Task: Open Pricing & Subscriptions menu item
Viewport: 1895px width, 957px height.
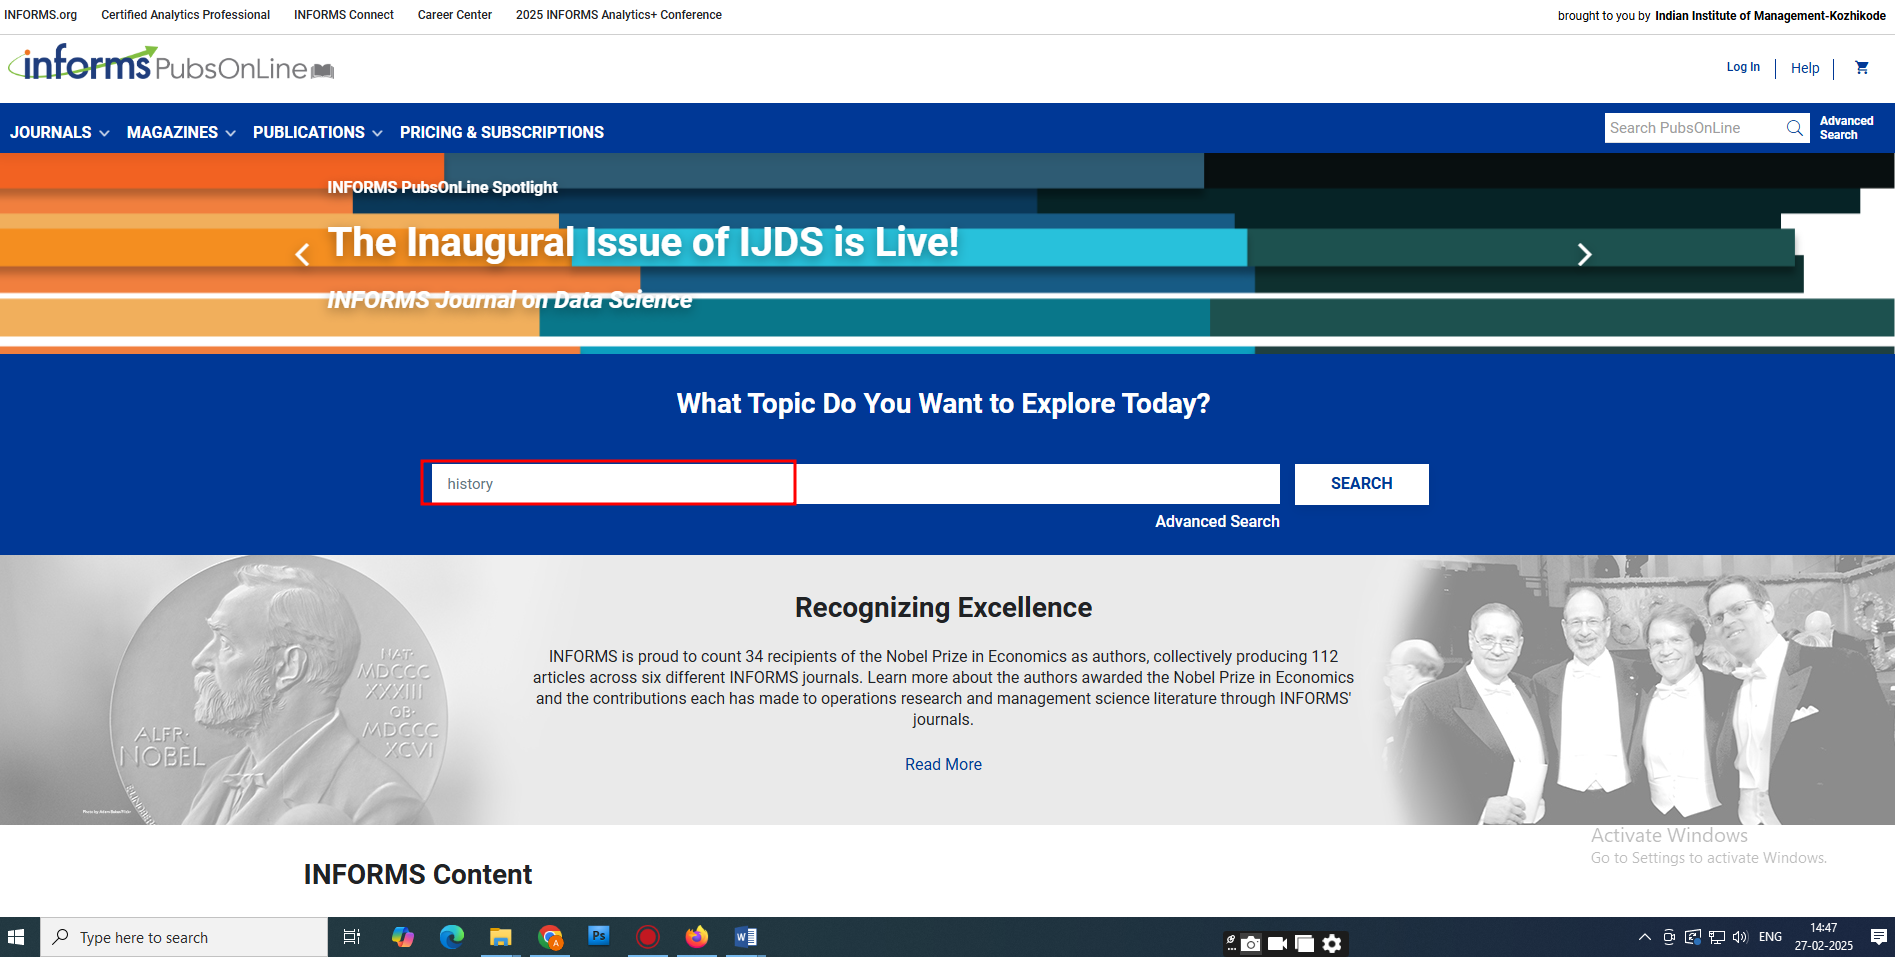Action: pos(501,132)
